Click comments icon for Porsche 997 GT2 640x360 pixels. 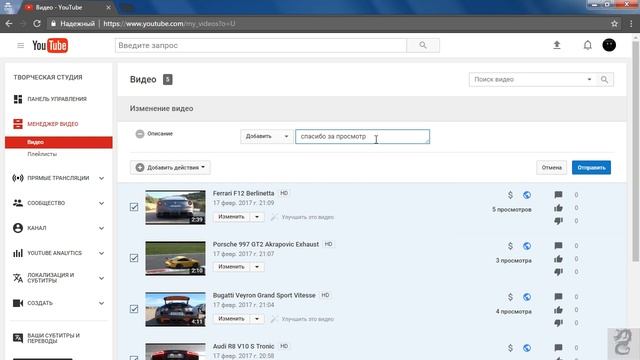[558, 246]
